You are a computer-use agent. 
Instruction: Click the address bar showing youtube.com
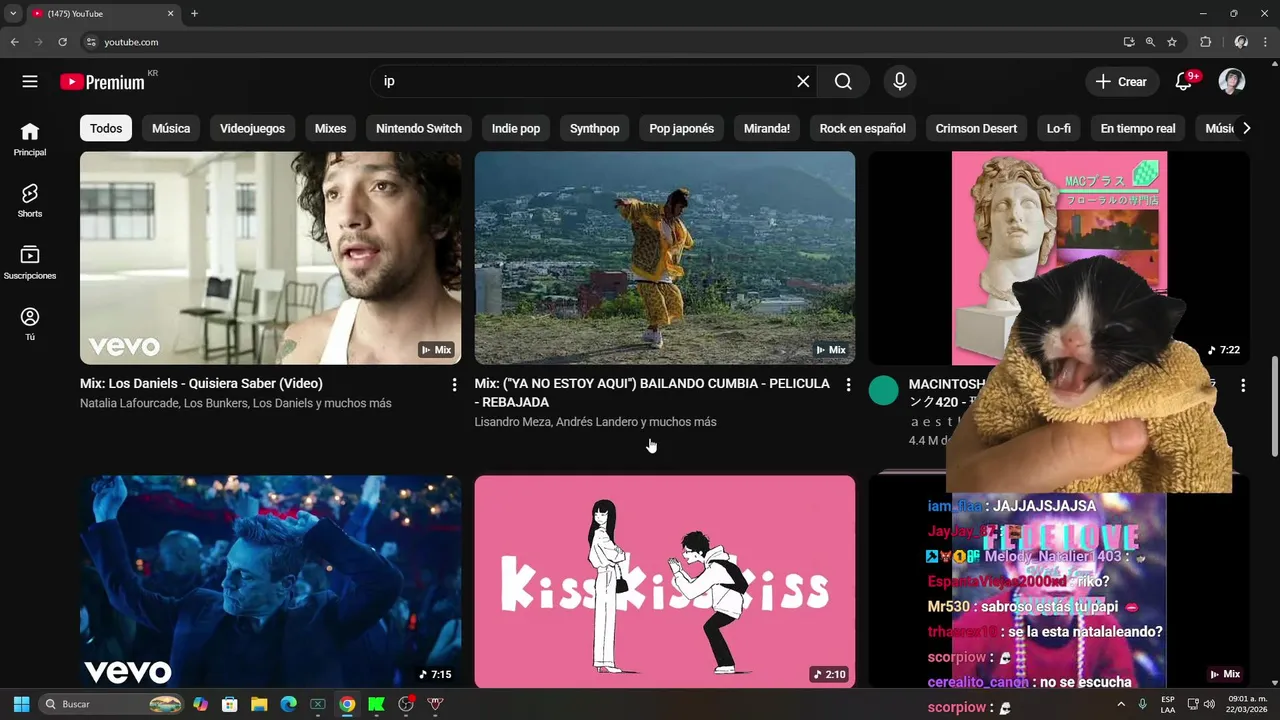click(x=600, y=42)
